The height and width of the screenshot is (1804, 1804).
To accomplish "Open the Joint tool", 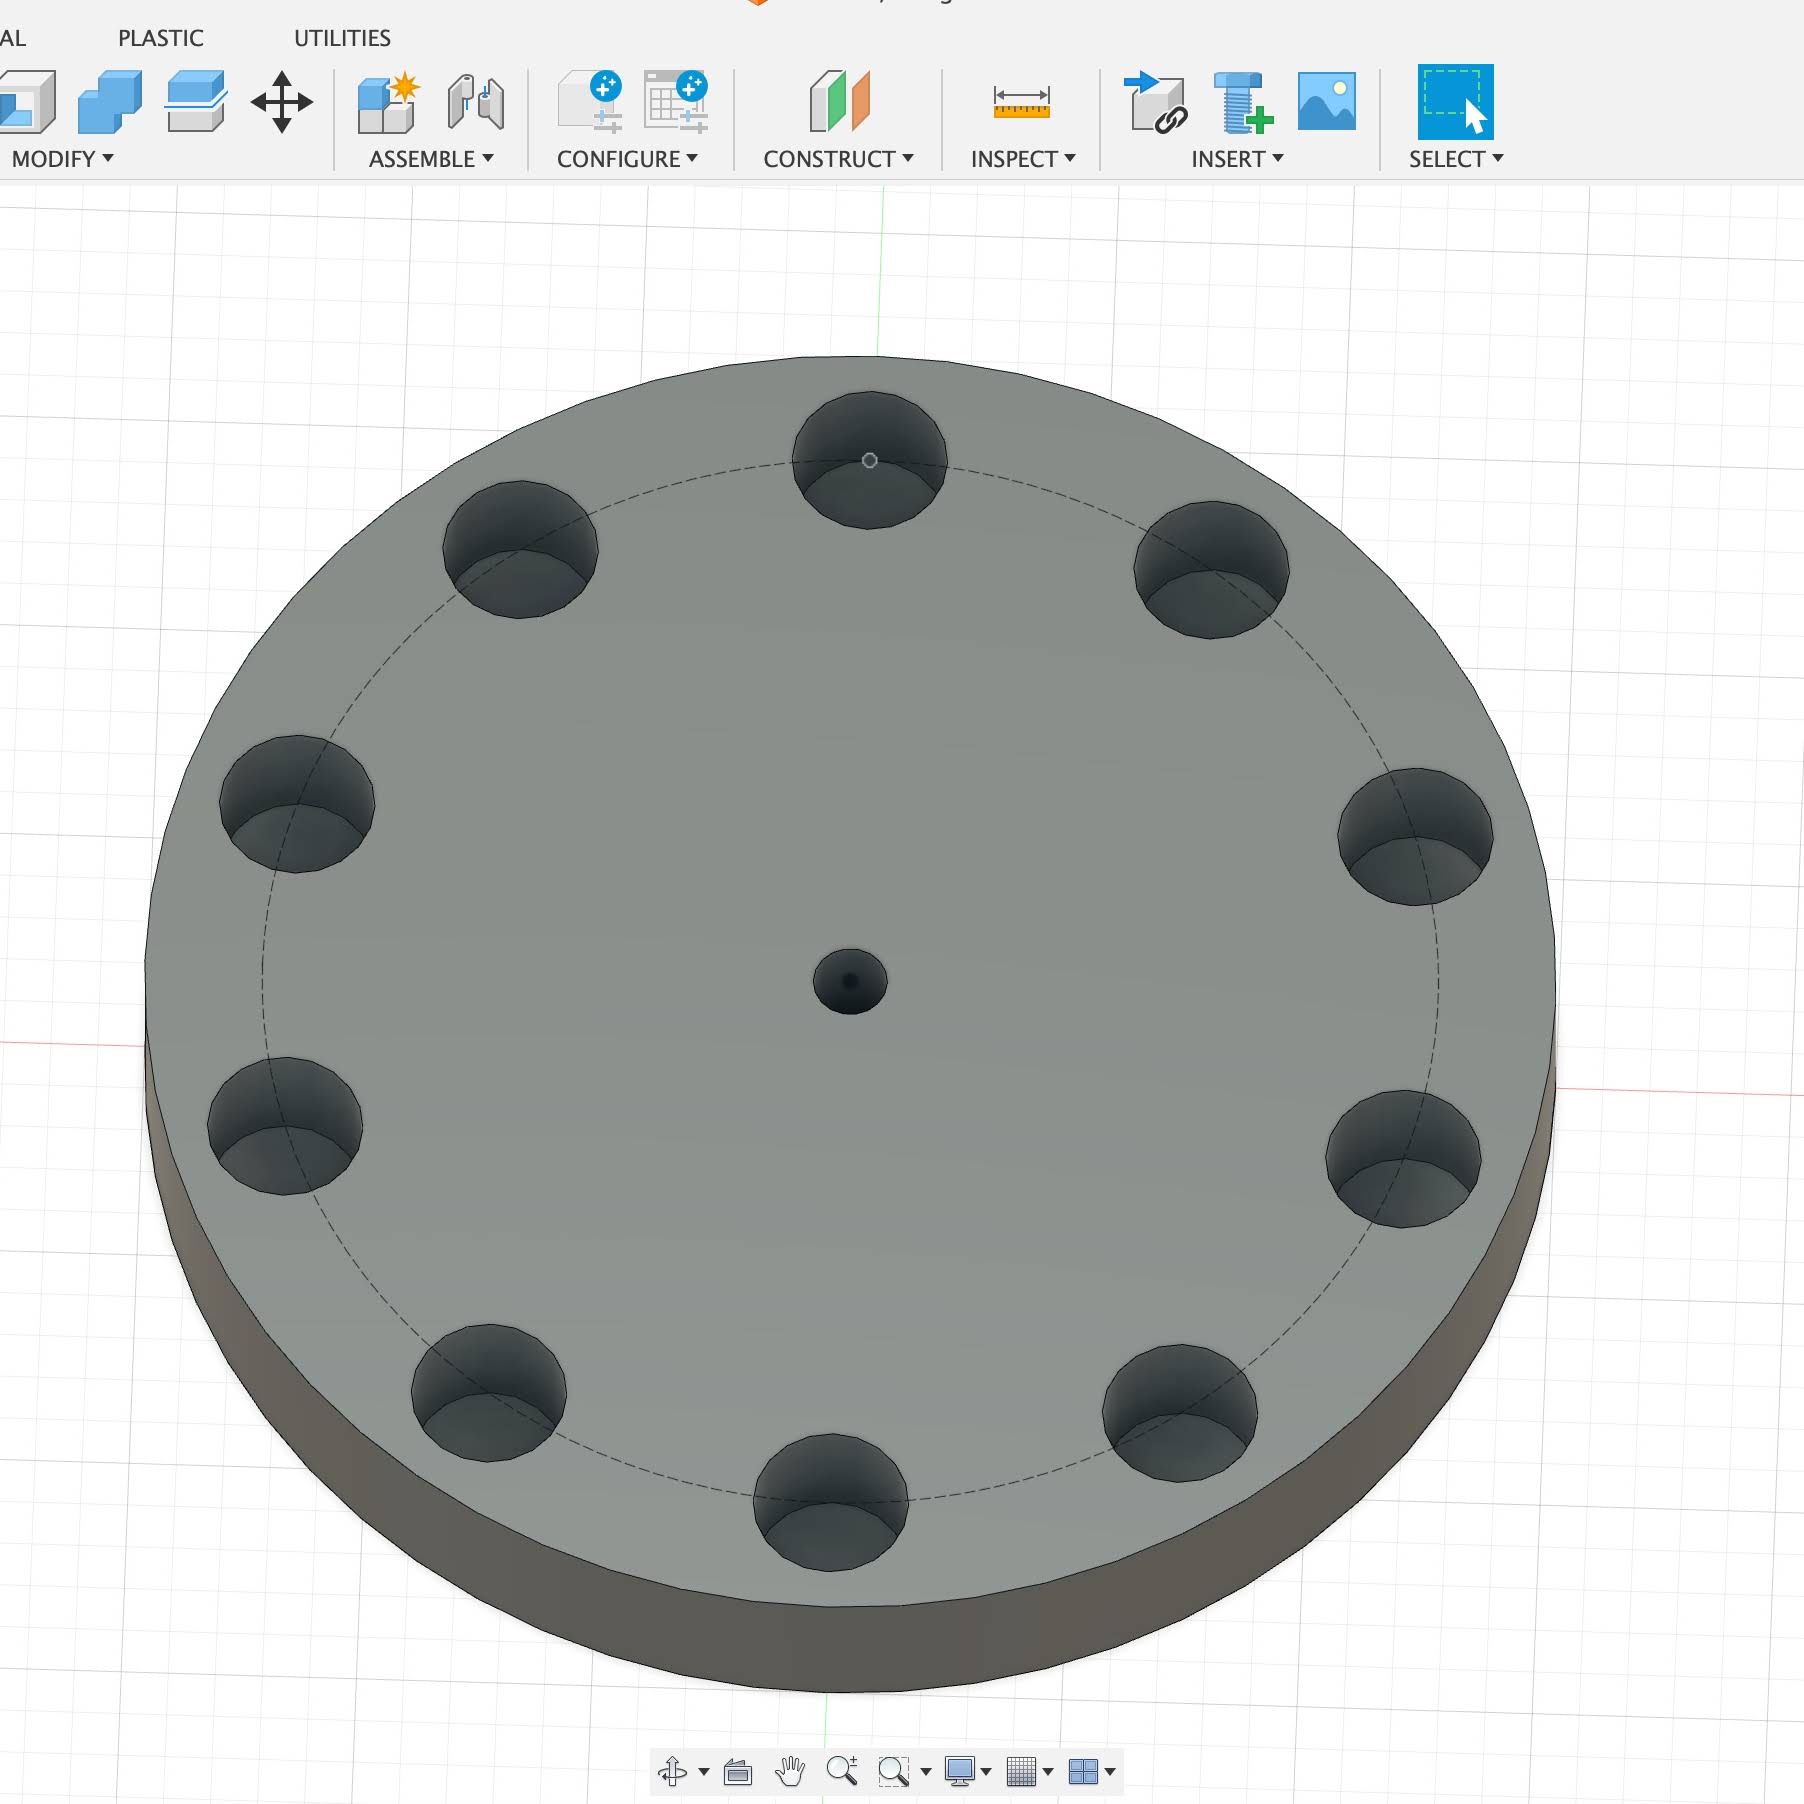I will coord(476,102).
